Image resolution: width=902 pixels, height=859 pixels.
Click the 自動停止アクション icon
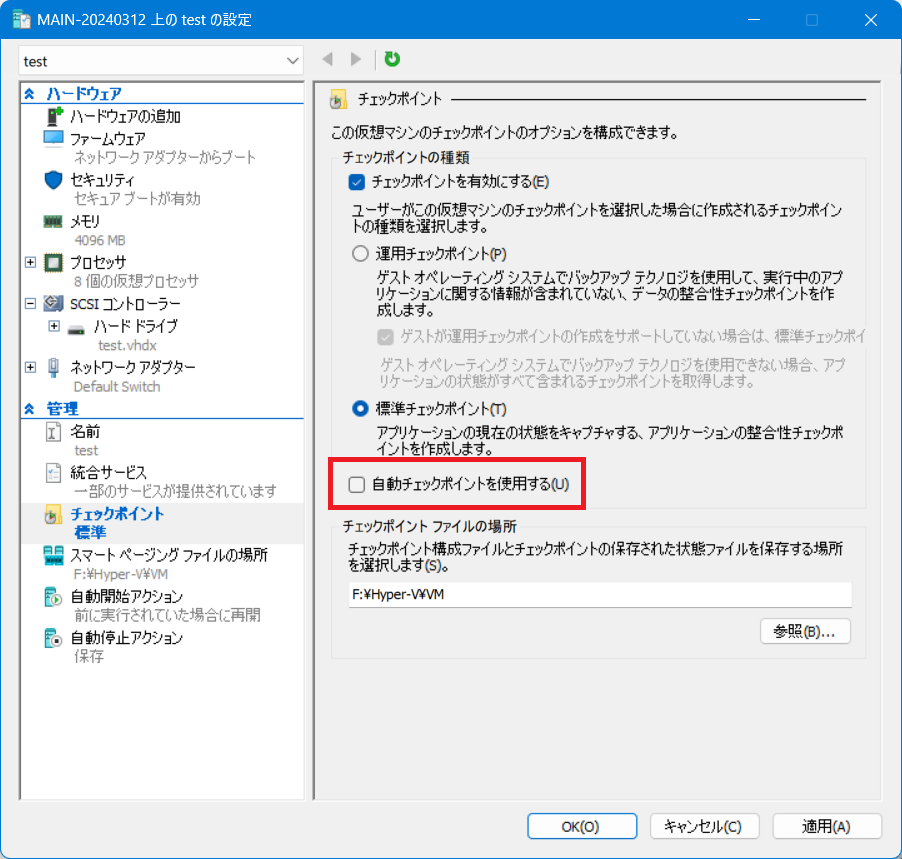pos(53,638)
